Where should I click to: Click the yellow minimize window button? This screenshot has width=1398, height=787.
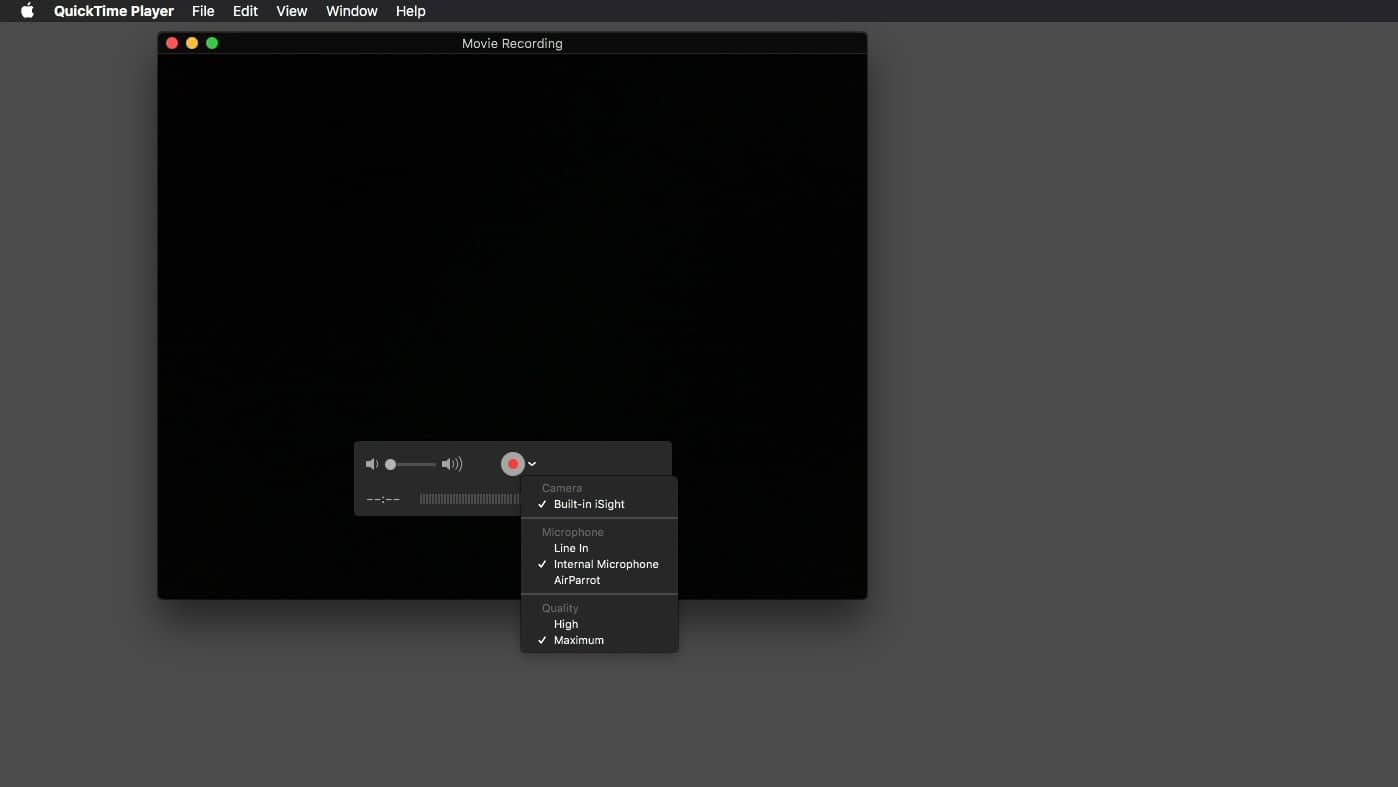click(192, 43)
